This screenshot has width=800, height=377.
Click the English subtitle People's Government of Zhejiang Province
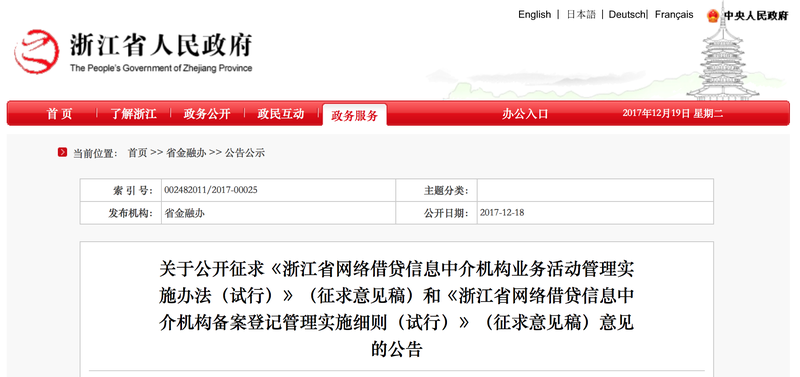[x=161, y=68]
